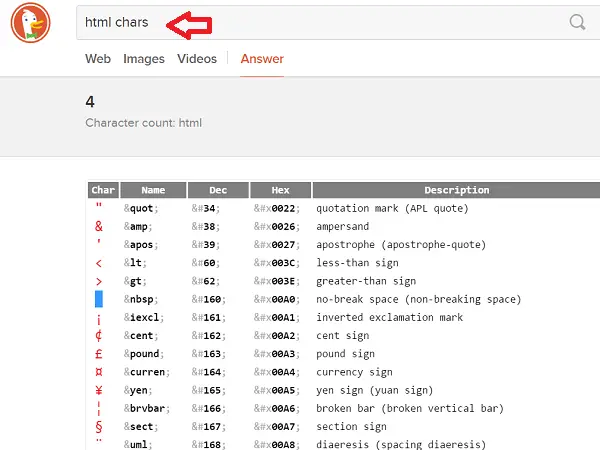Click the 'ampersand' description
Viewport: 600px width, 450px height.
click(x=342, y=227)
